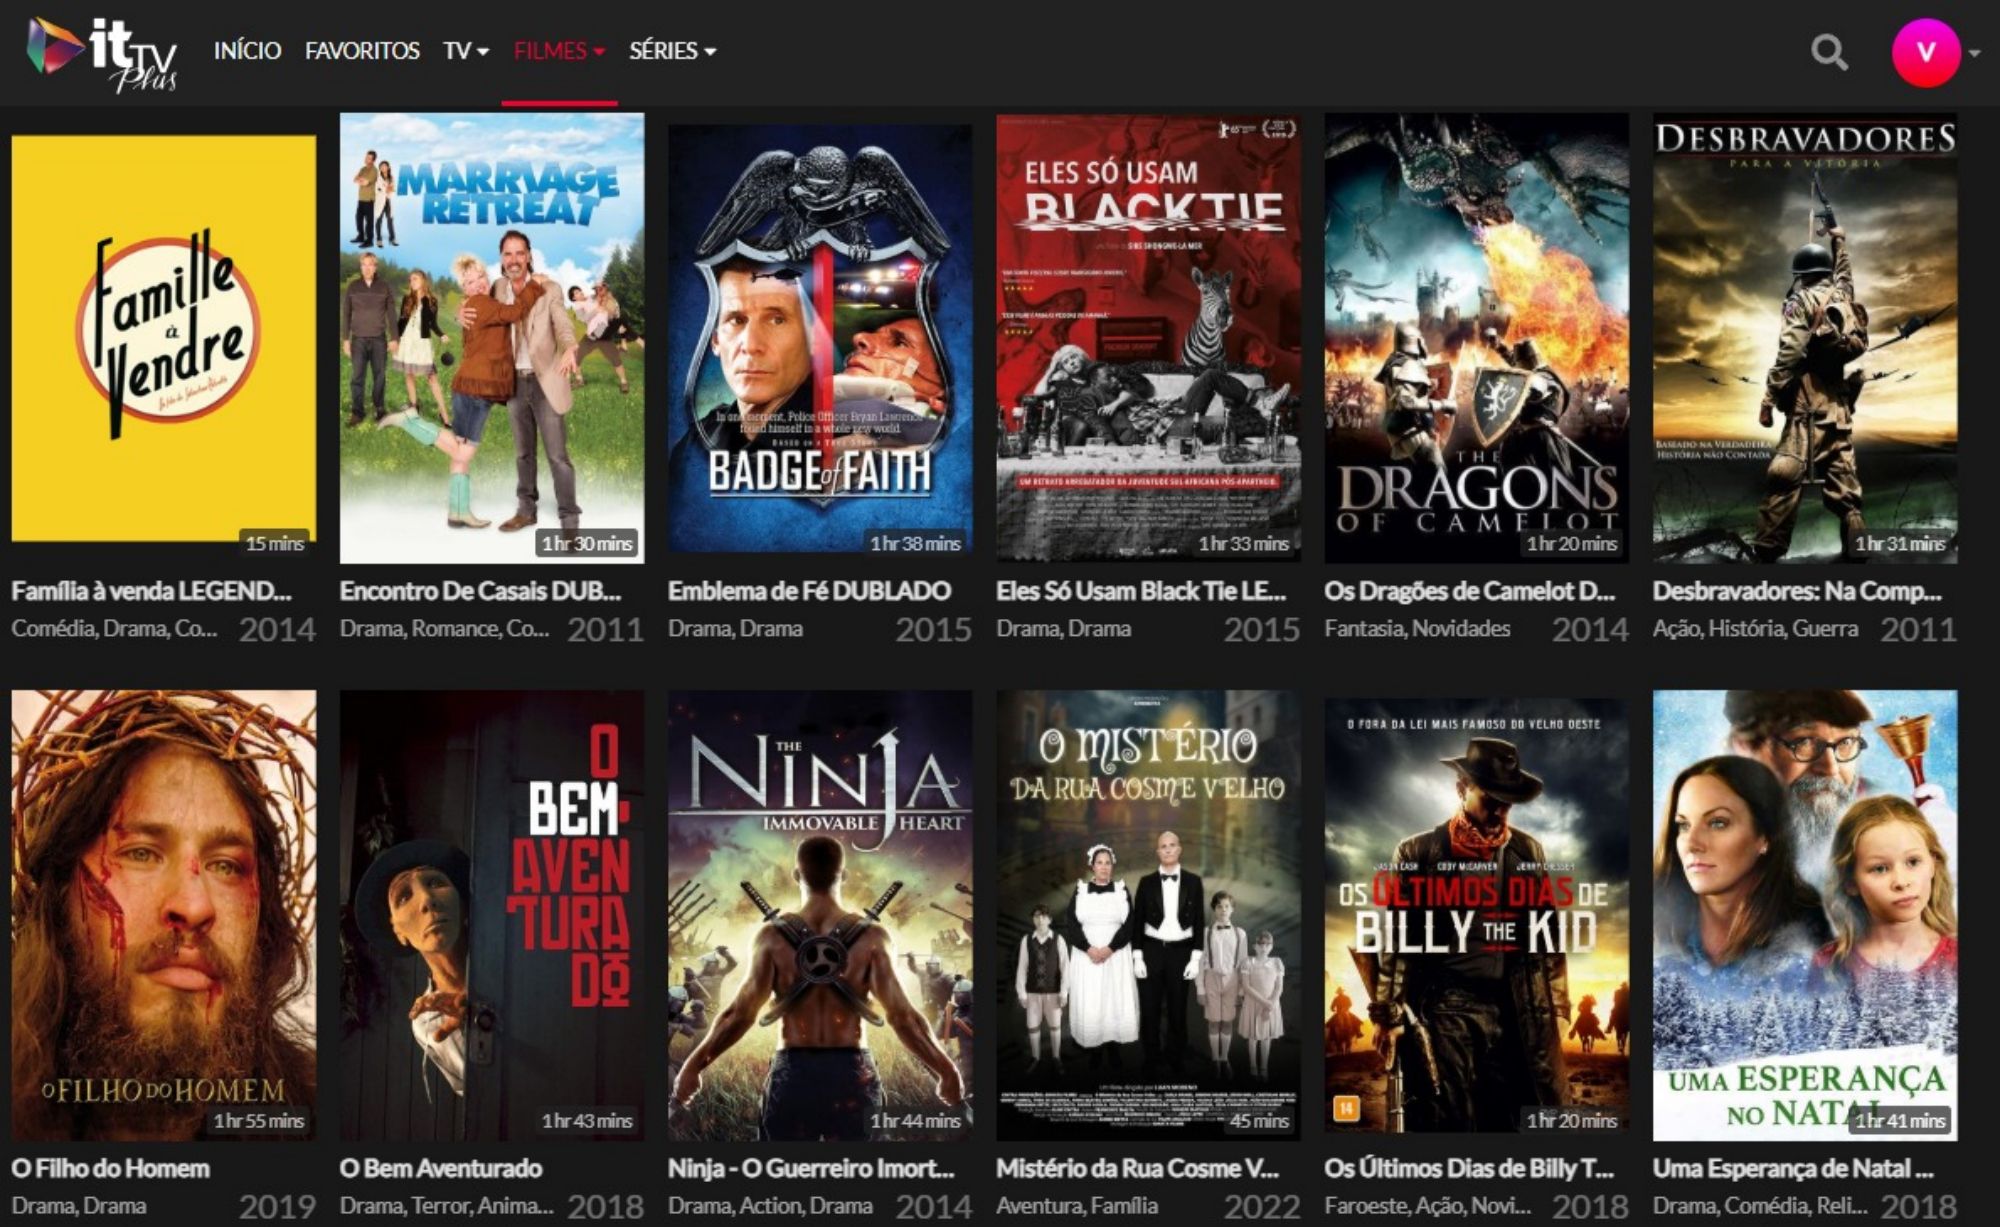Select the Uma Esperança no Natal poster
2000x1227 pixels.
[1804, 915]
